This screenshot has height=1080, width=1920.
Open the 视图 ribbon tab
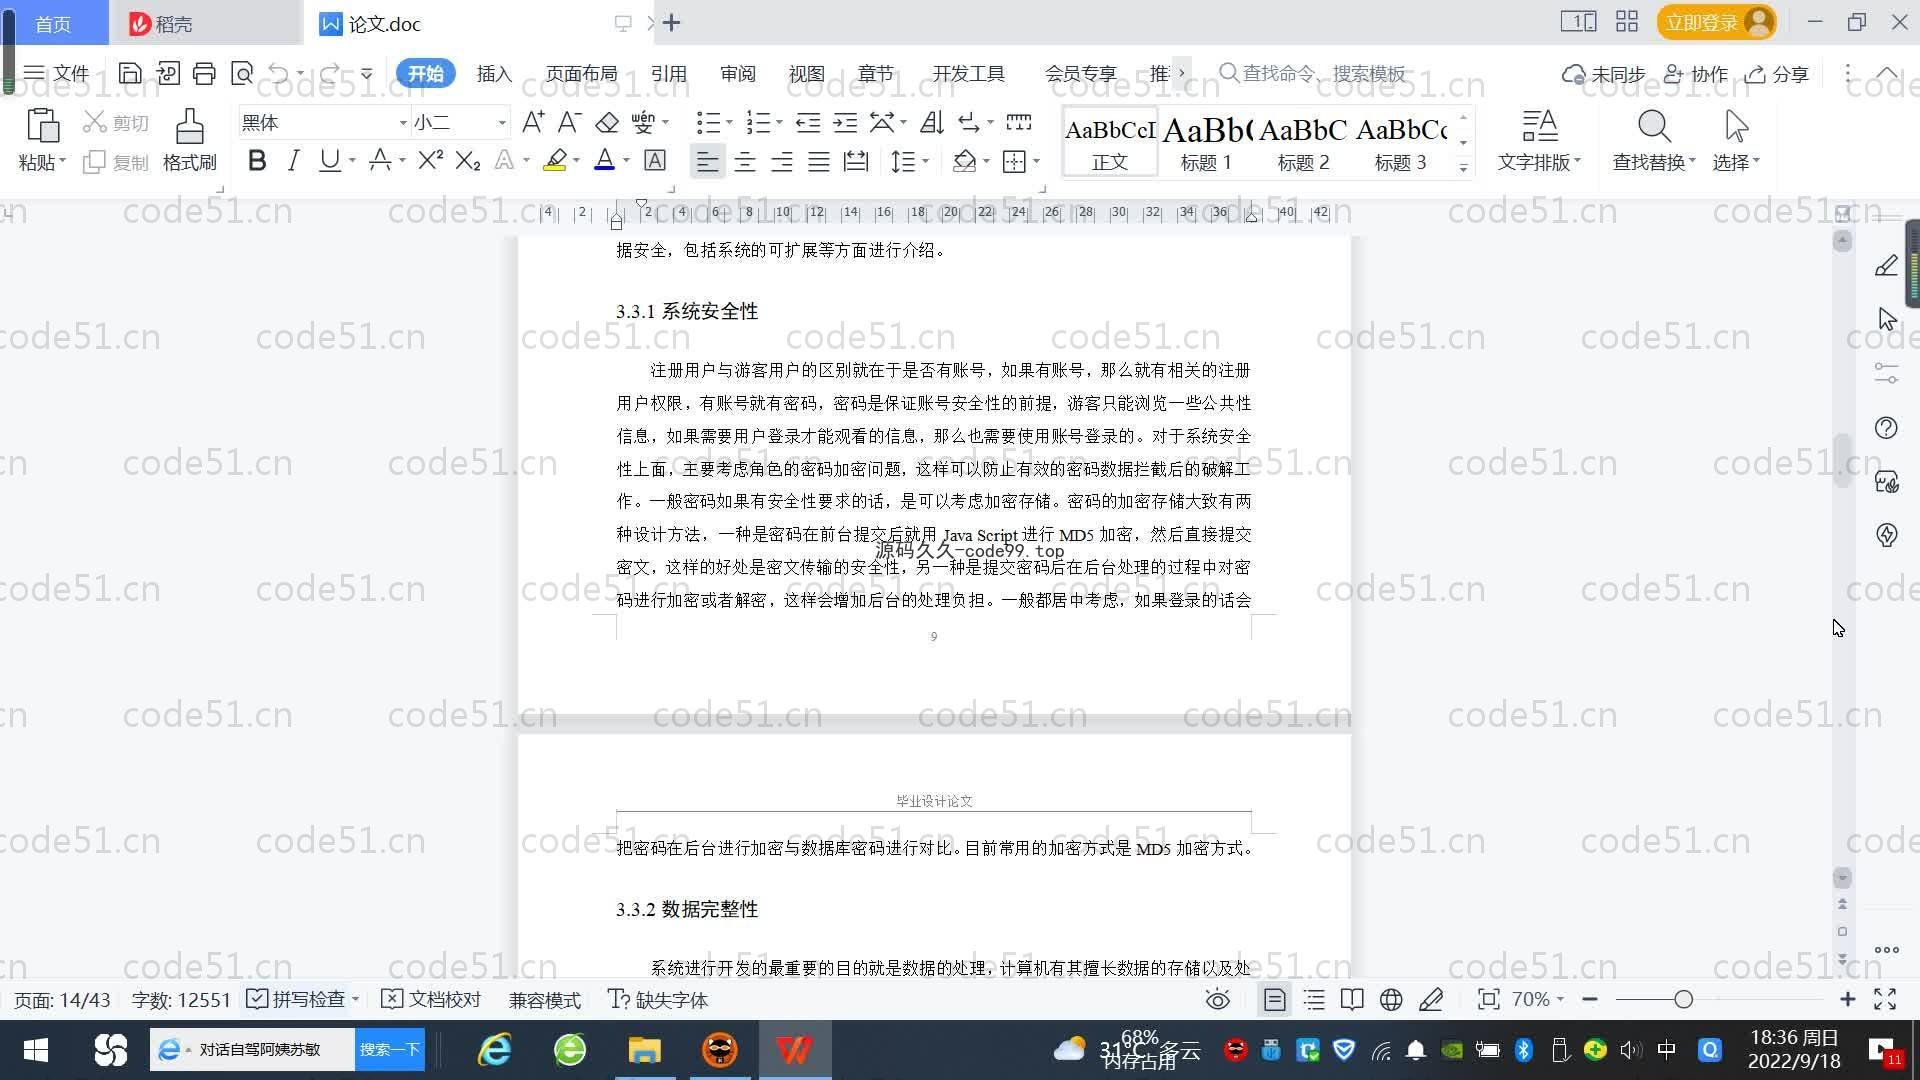(x=806, y=73)
